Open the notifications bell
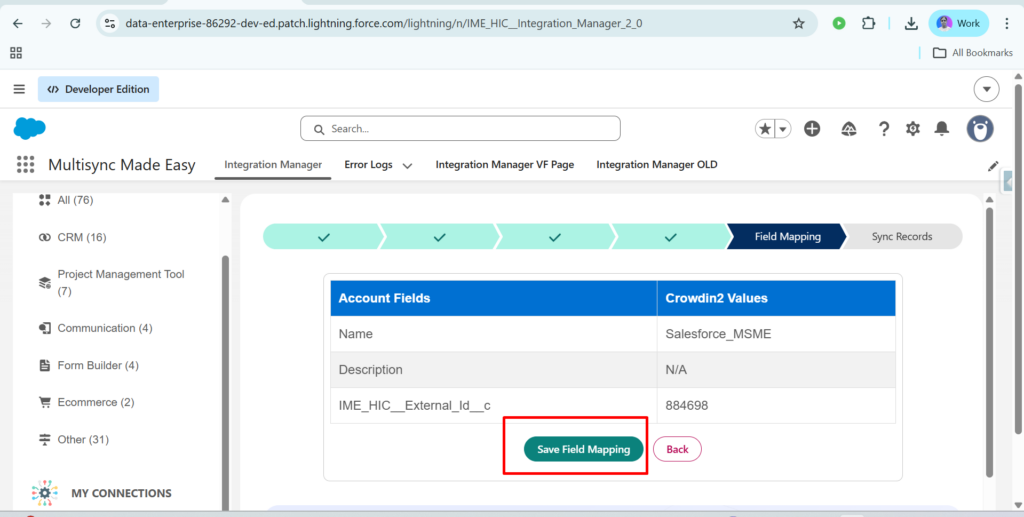 (x=941, y=129)
